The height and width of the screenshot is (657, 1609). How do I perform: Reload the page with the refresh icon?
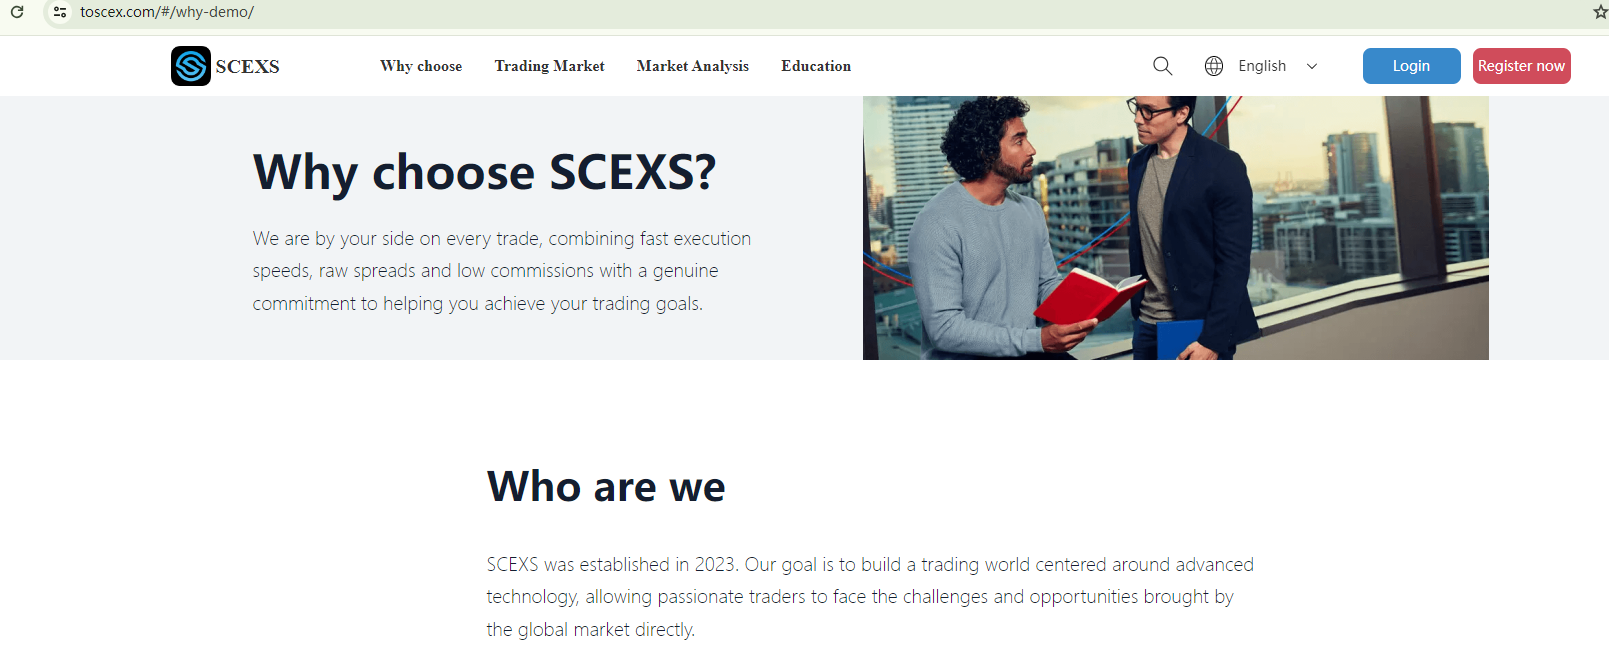17,12
